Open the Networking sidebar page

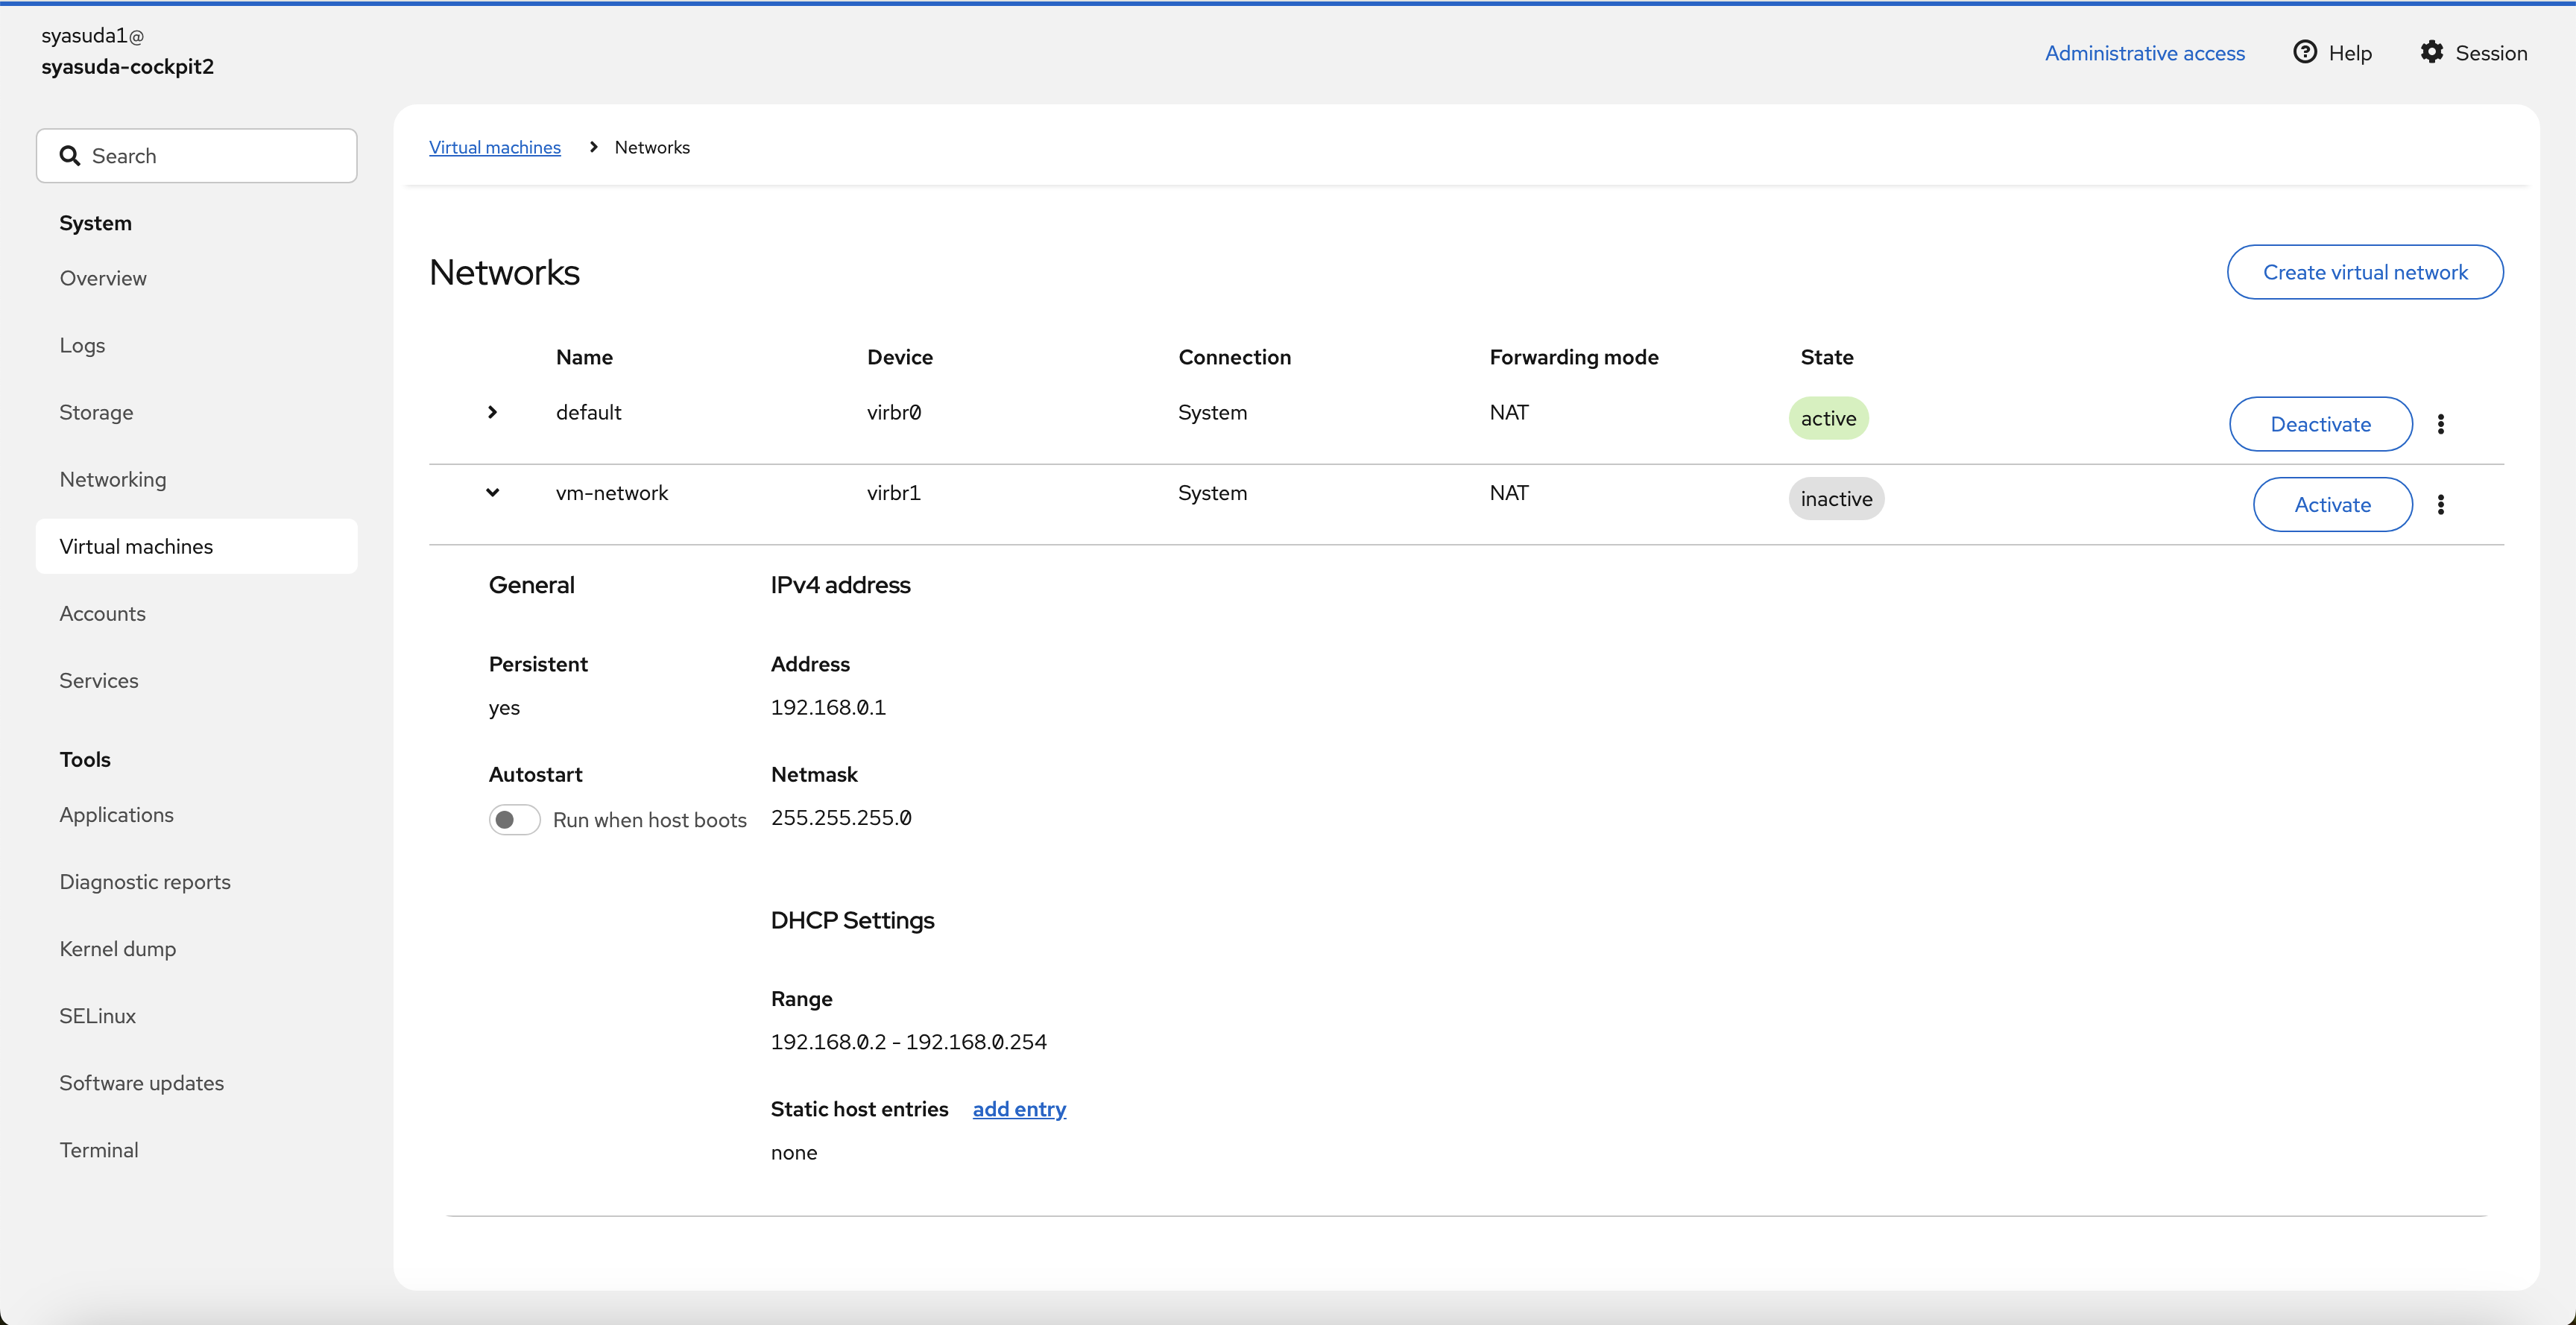[x=112, y=479]
